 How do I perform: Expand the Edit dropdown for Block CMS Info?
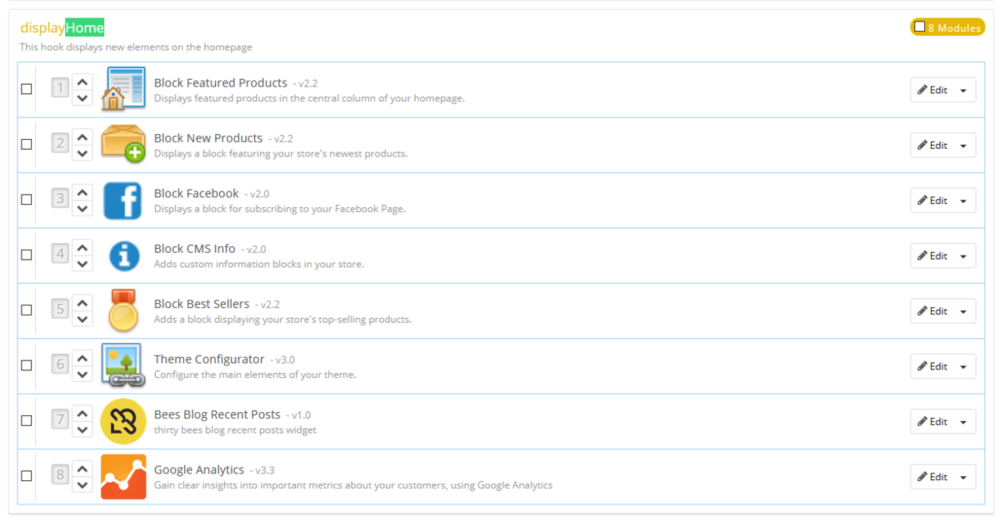tap(963, 256)
